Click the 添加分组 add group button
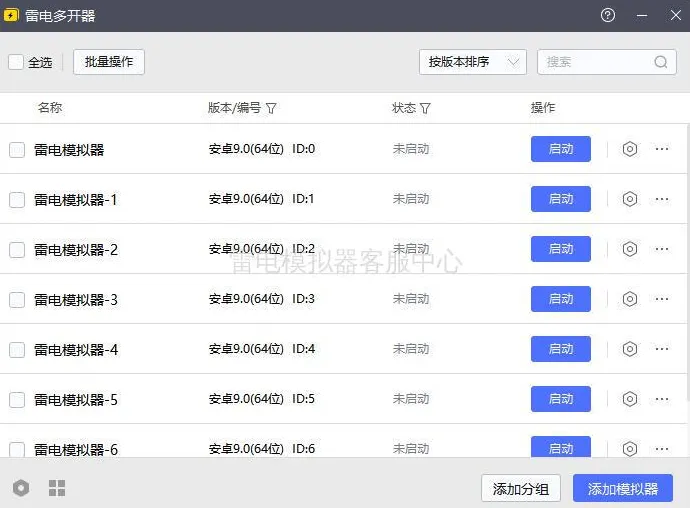The width and height of the screenshot is (690, 508). 521,488
